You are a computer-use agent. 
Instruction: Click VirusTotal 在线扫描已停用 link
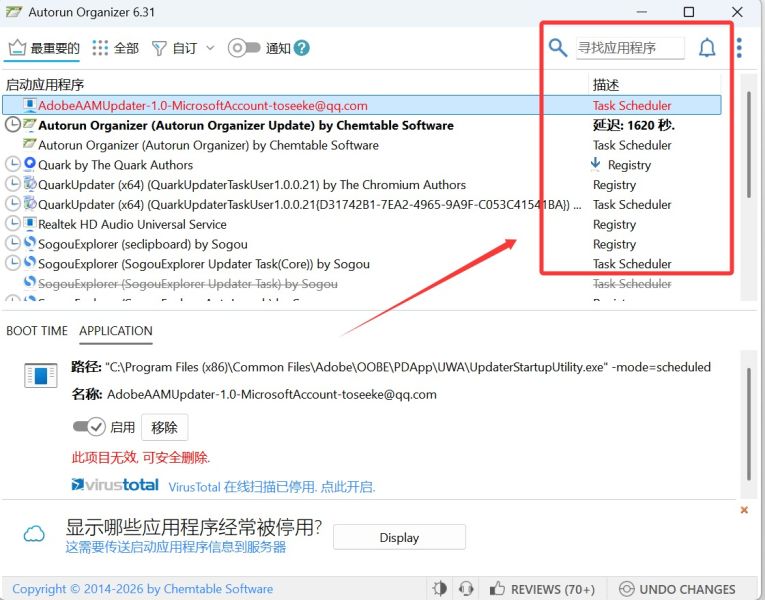tap(272, 487)
